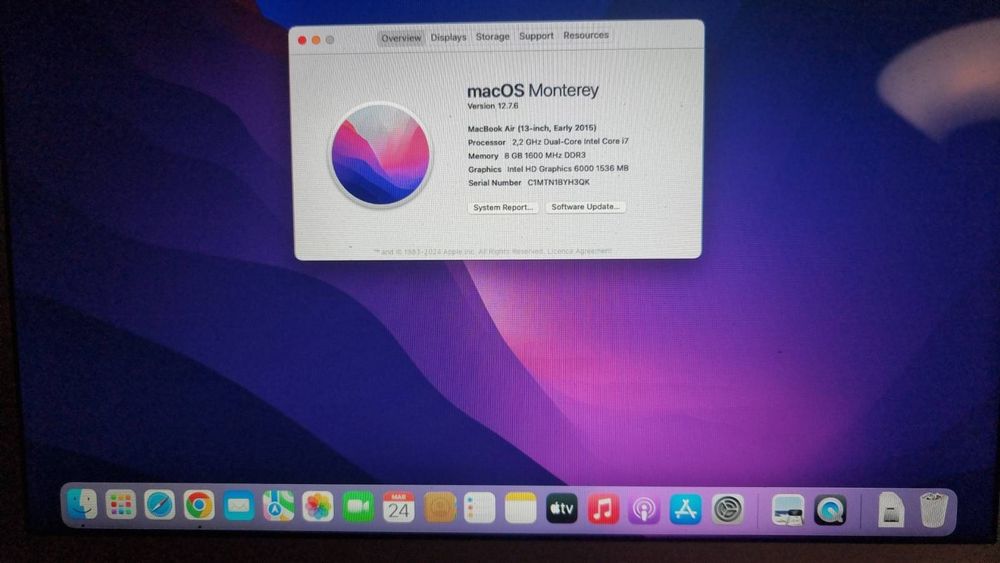The height and width of the screenshot is (563, 1000).
Task: Open the Licence Agreement link
Action: pyautogui.click(x=579, y=251)
